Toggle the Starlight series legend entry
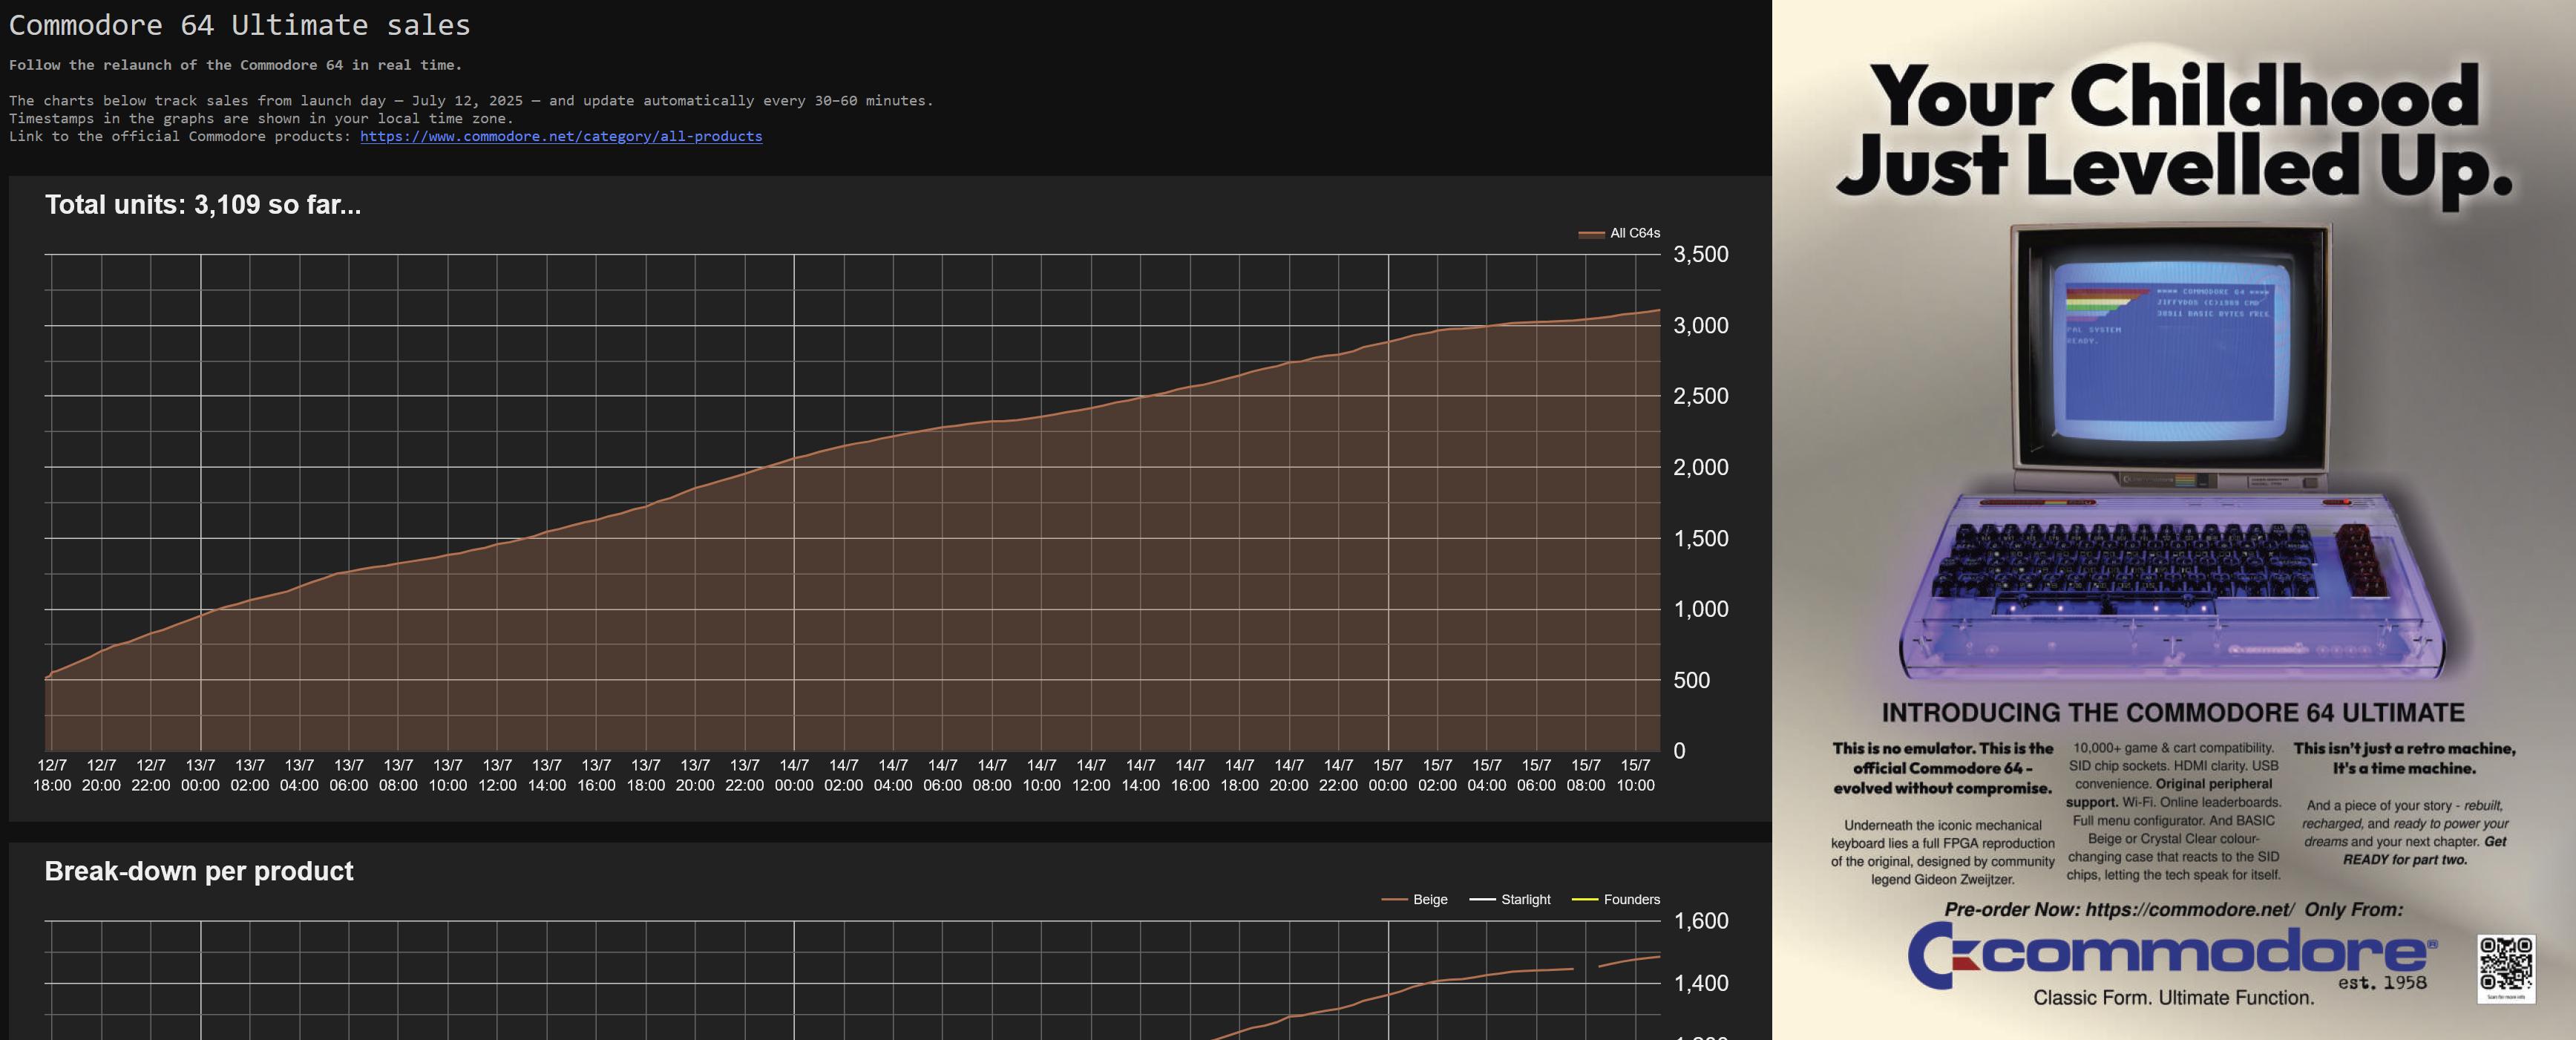 coord(1510,900)
